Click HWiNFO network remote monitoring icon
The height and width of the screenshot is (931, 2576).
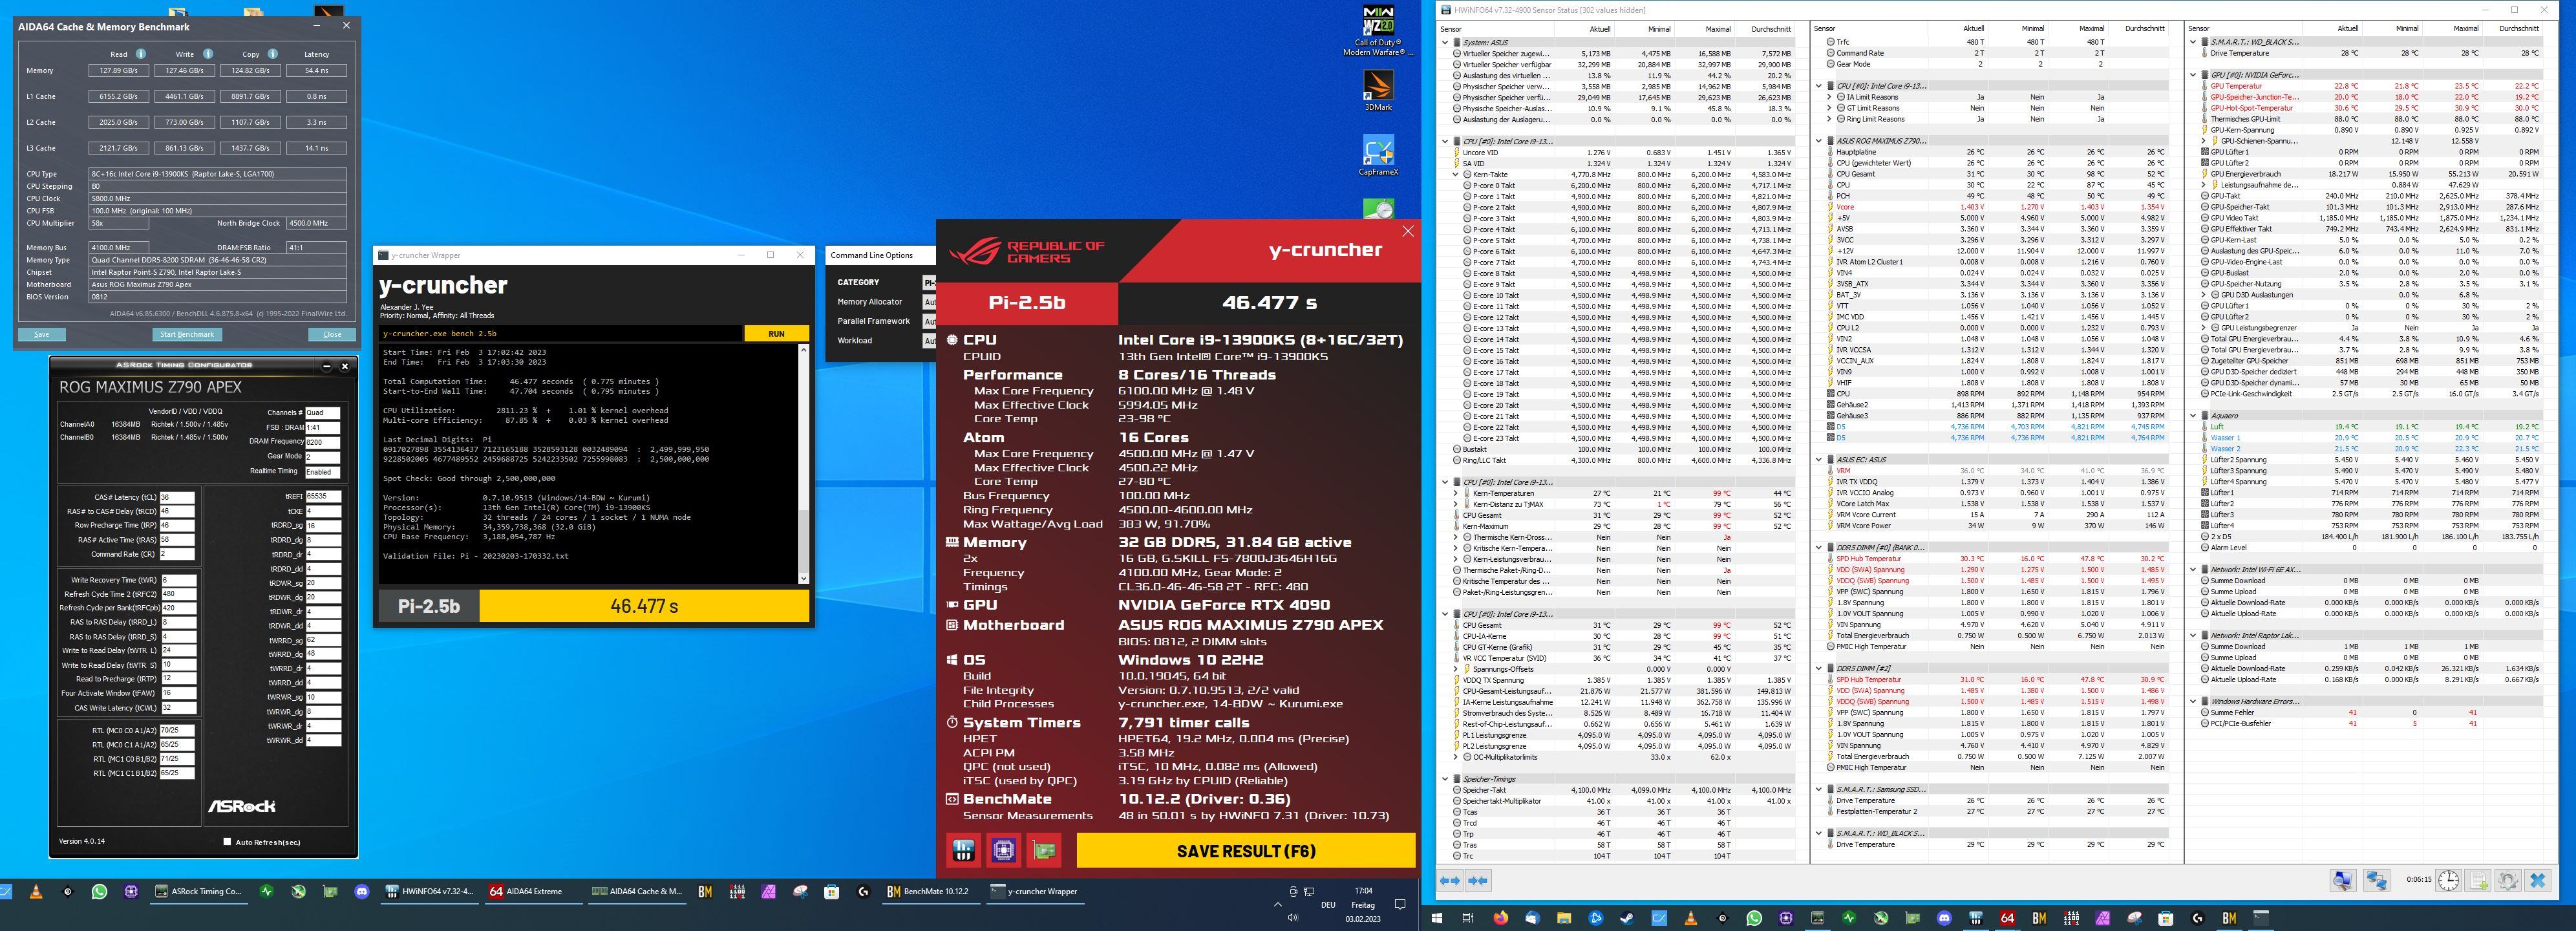(x=2377, y=880)
